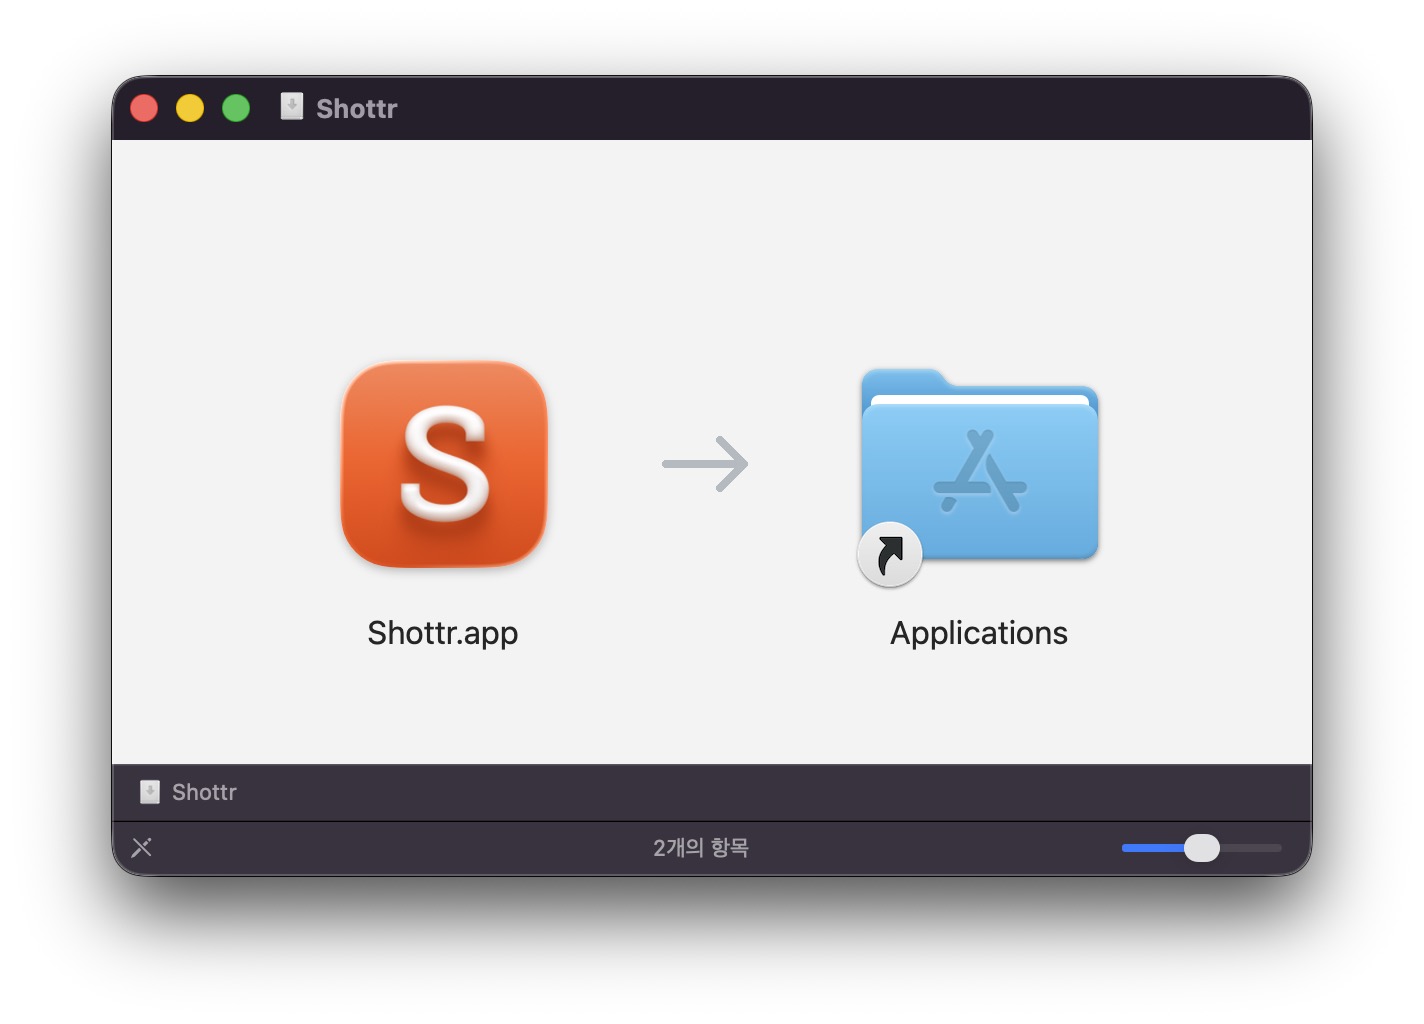1424x1024 pixels.
Task: Select the Shottr.app application icon
Action: (x=444, y=464)
